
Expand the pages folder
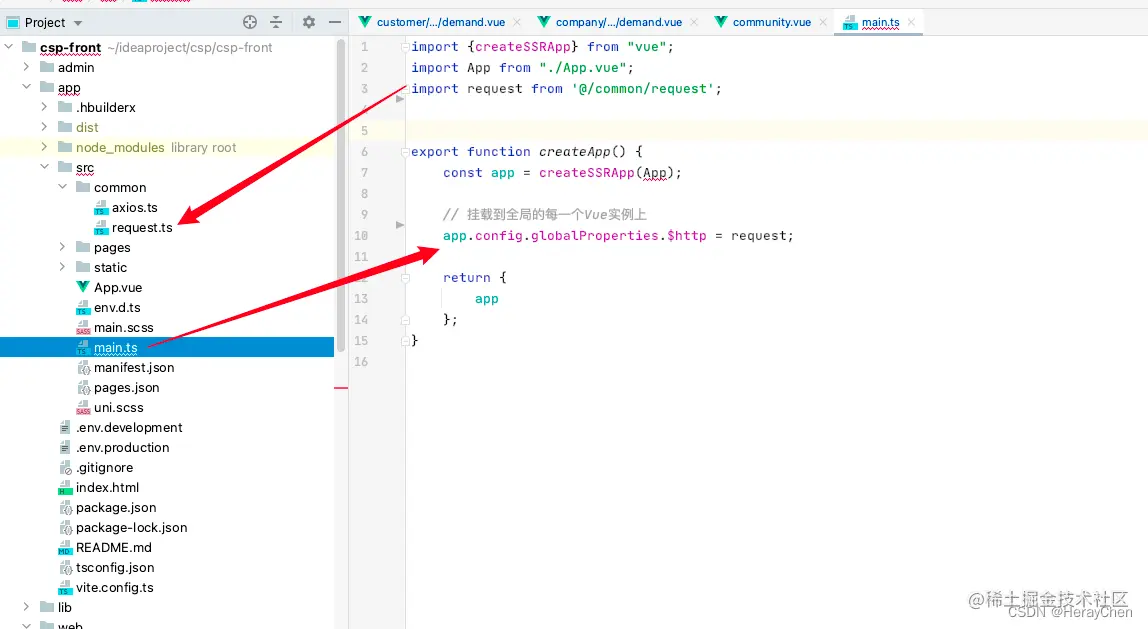62,247
